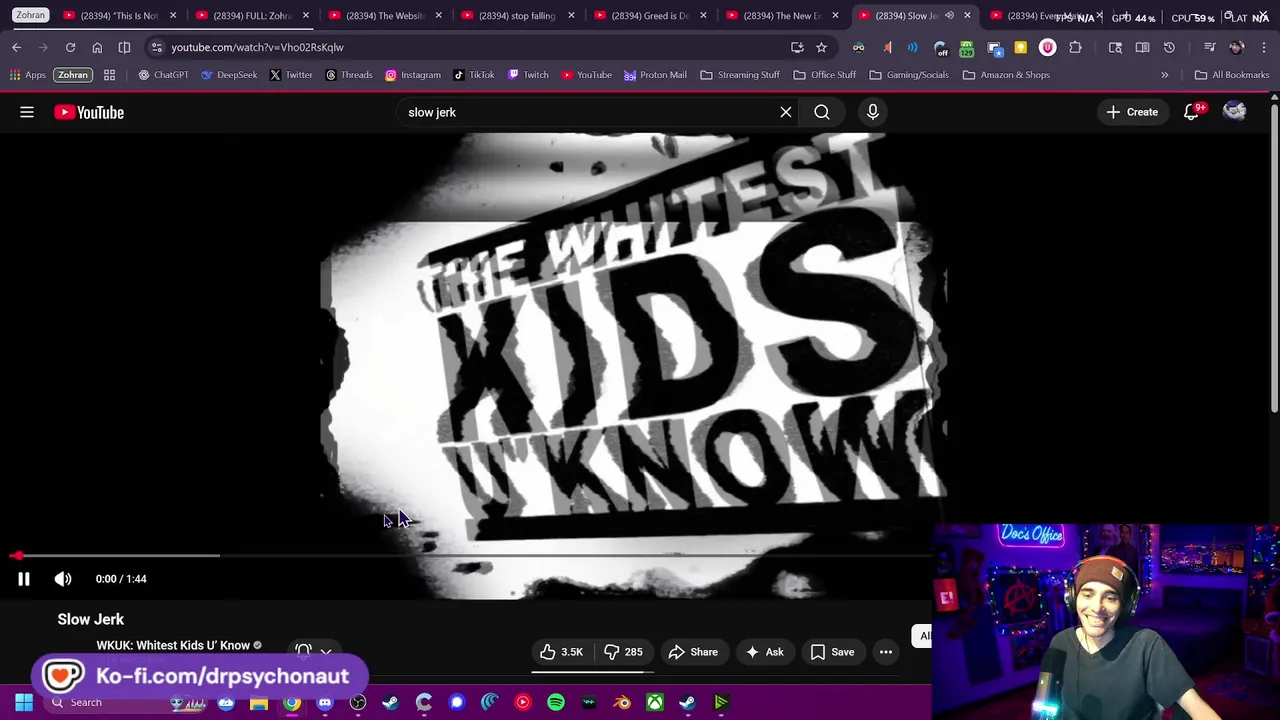Switch to 'The Website' tab
This screenshot has height=720, width=1280.
tap(385, 16)
